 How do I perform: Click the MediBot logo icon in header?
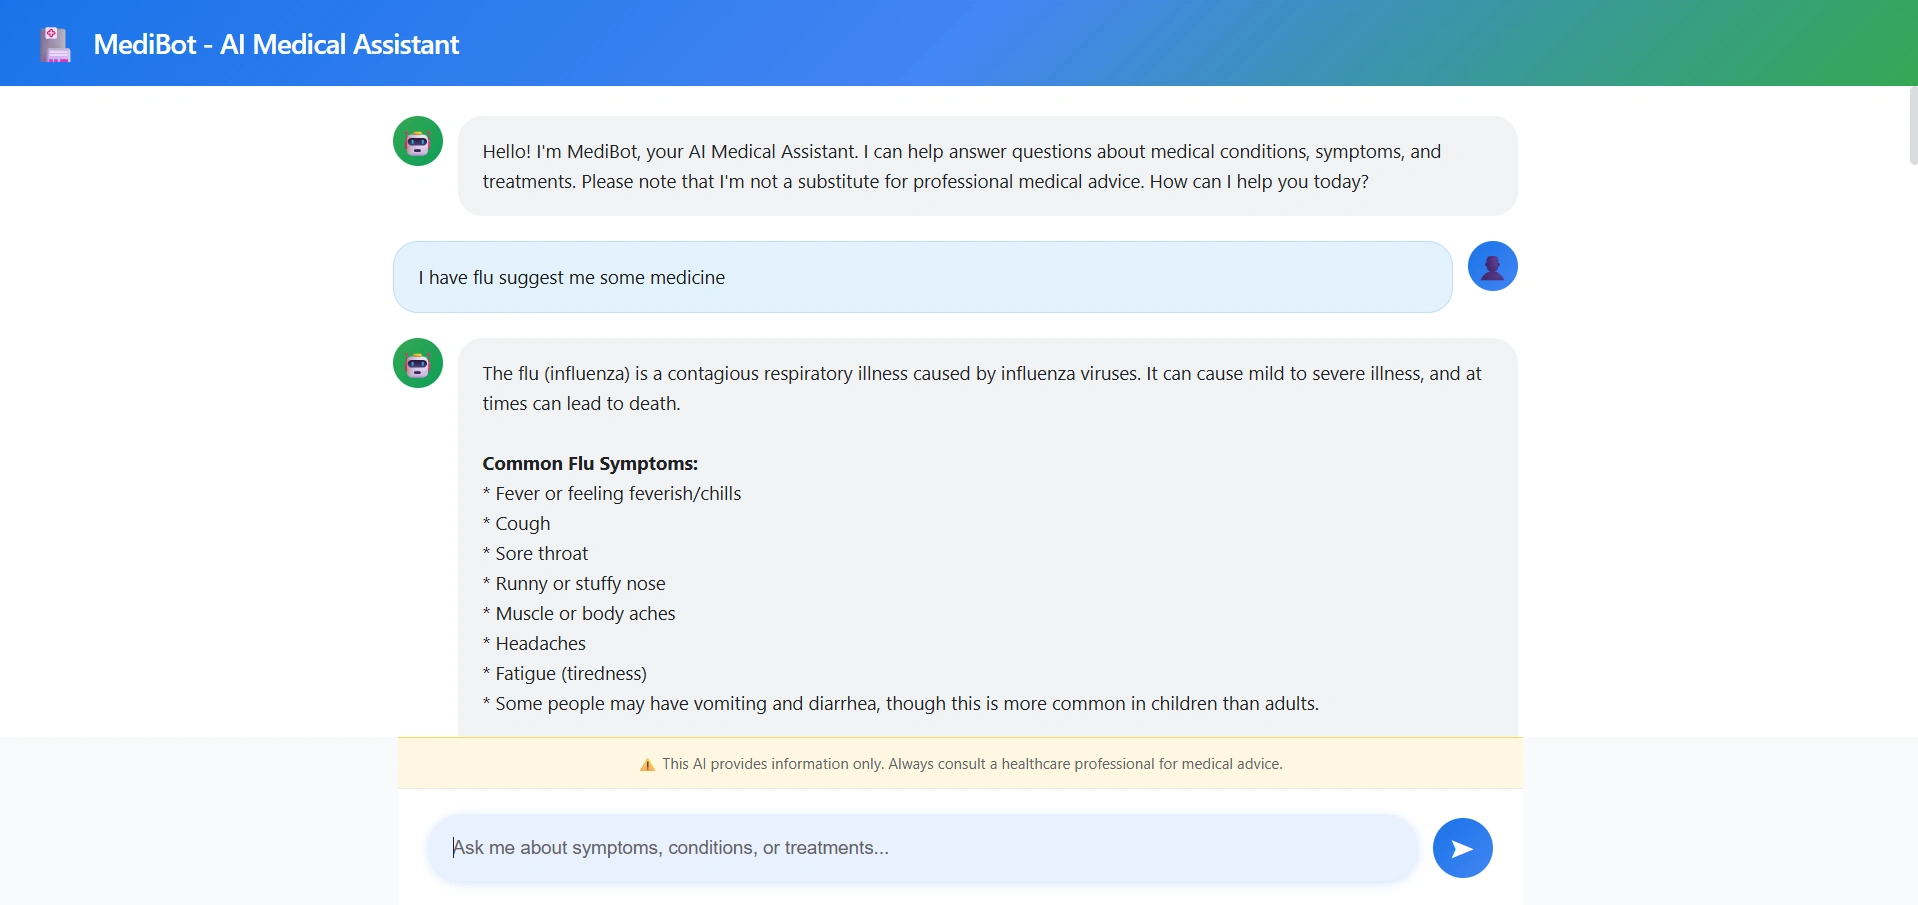coord(56,45)
